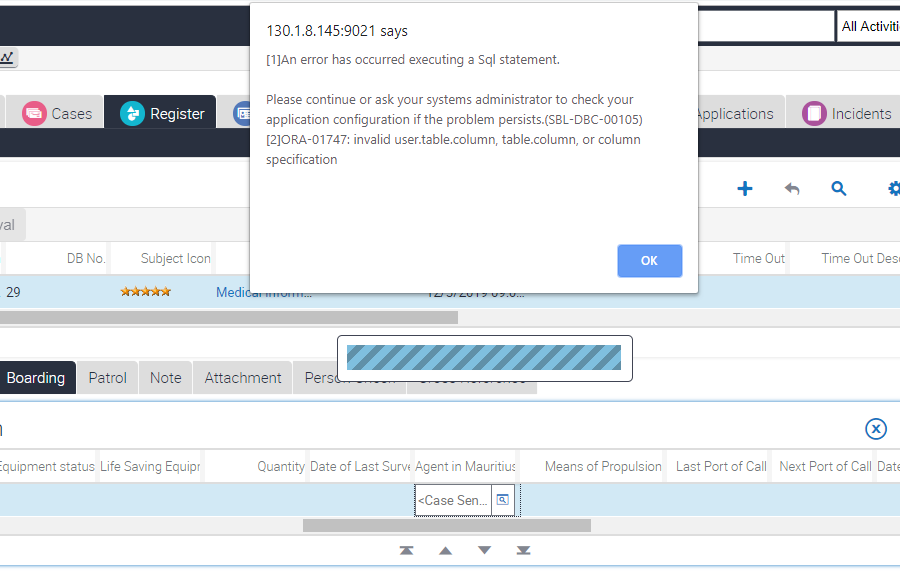Open the Incidents tab
The width and height of the screenshot is (900, 574).
845,113
